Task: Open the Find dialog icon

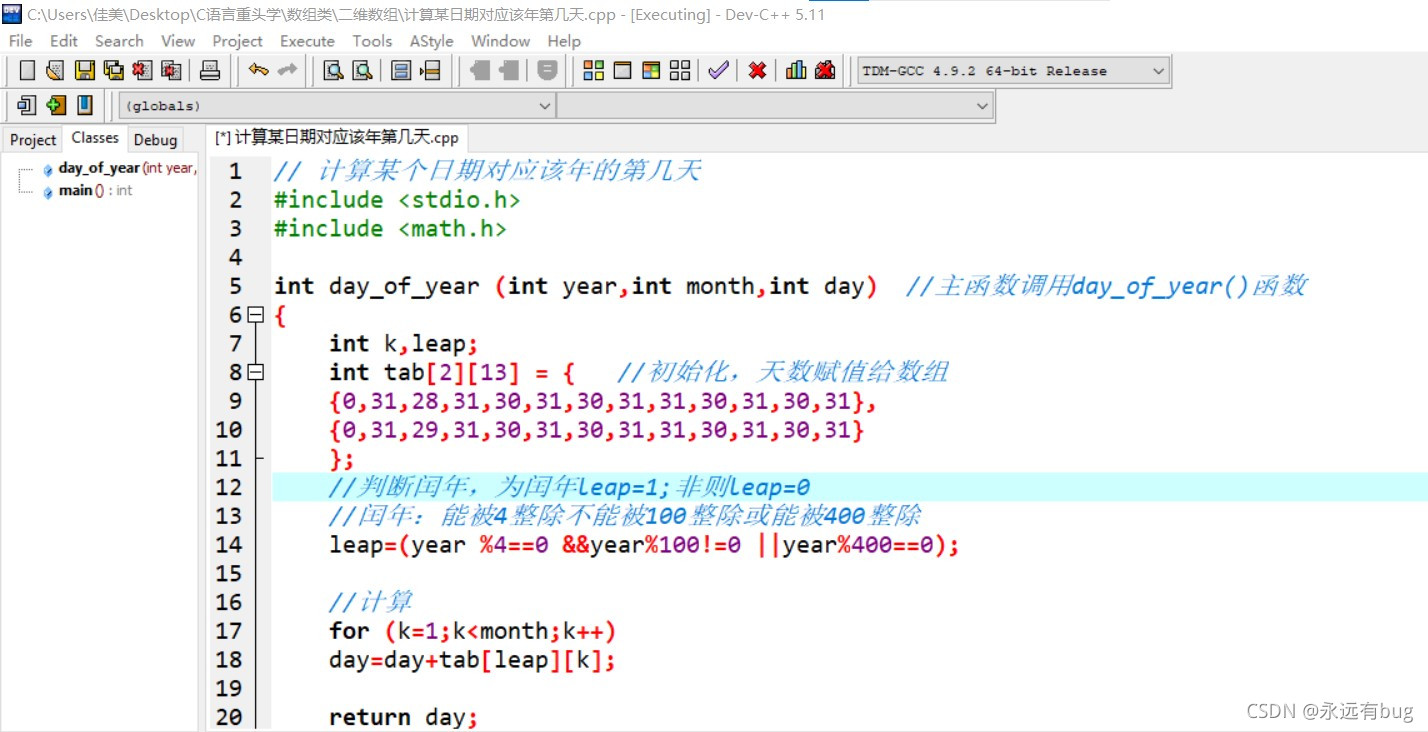Action: [333, 70]
